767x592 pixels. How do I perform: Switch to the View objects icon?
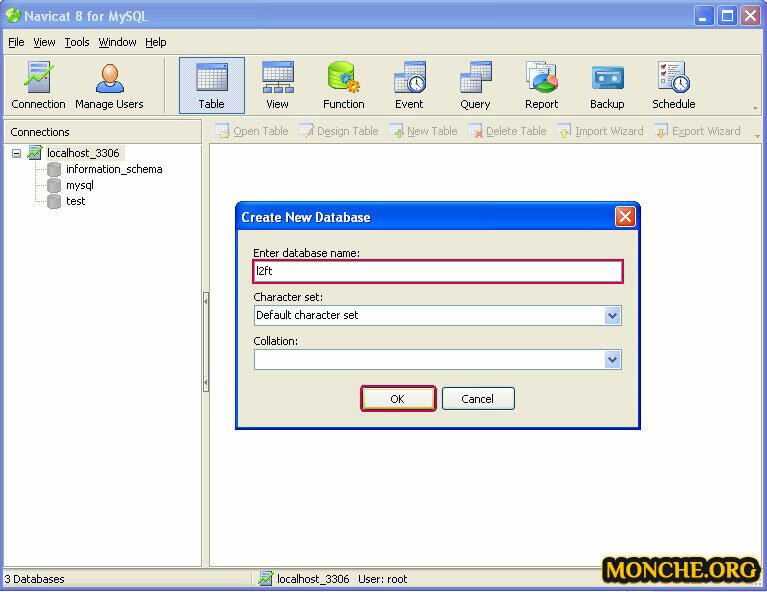(x=277, y=85)
